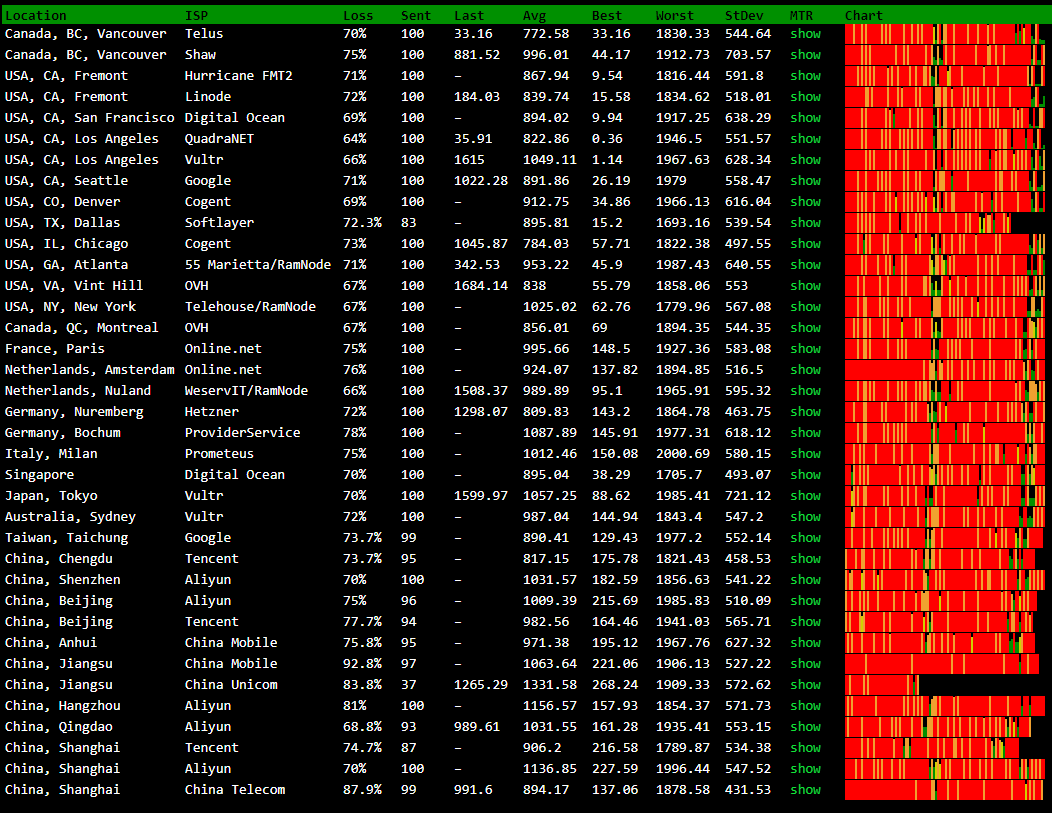Open 'show' for Atlanta RamNode row
Viewport: 1052px width, 813px height.
(805, 264)
